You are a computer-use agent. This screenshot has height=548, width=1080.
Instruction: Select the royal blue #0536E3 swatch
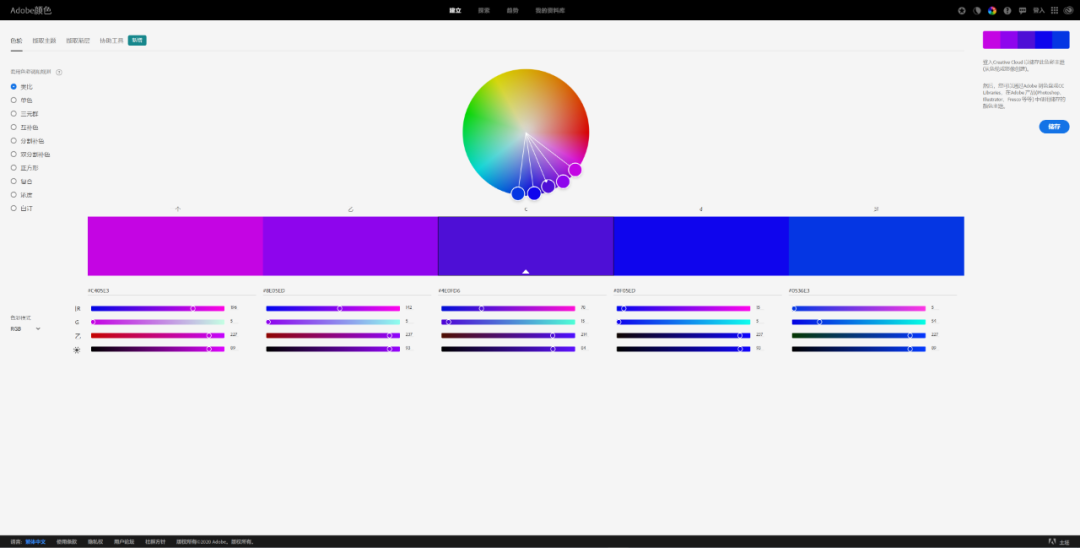(x=876, y=246)
